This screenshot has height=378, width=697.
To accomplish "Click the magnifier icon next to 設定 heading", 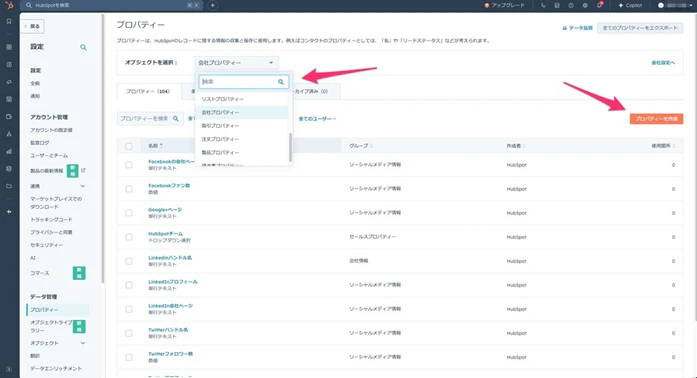I will (x=83, y=47).
